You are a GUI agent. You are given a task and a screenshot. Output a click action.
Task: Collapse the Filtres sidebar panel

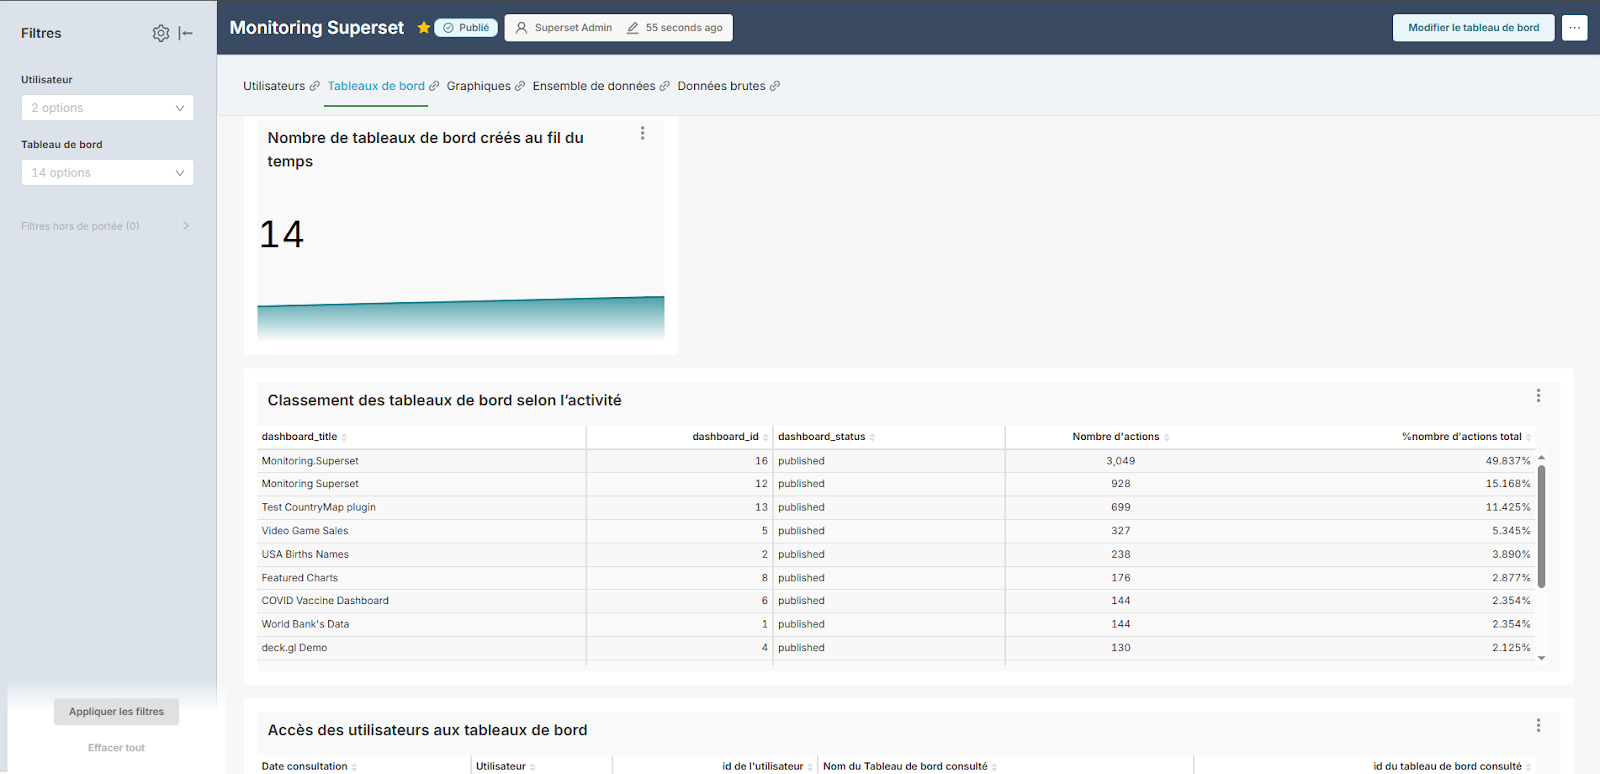[186, 33]
